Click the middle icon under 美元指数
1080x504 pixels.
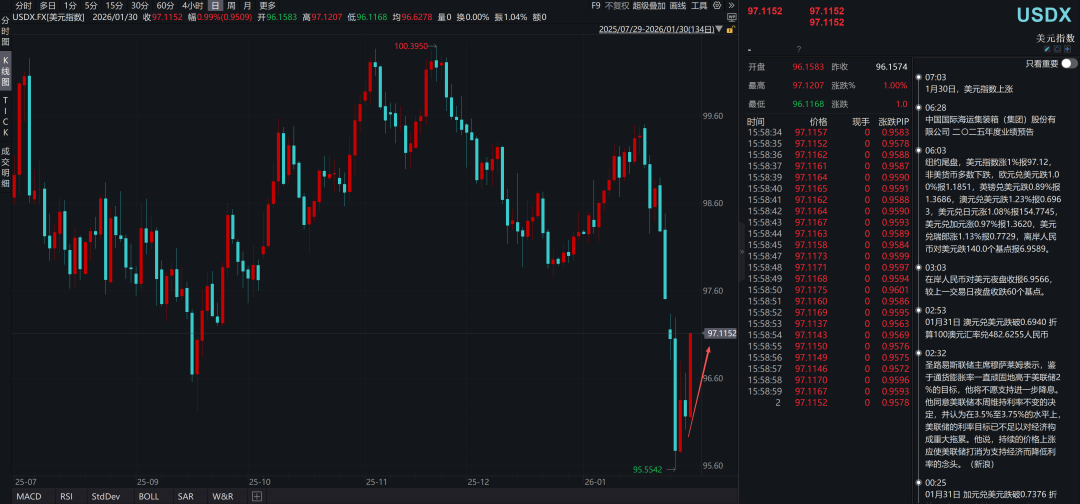pos(1059,48)
